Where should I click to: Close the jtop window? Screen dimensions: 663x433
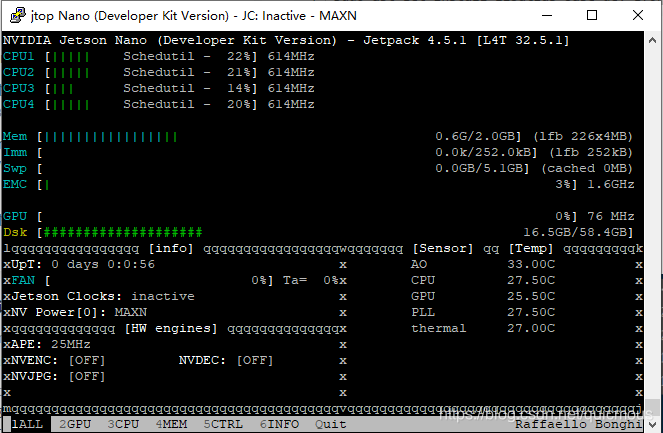[638, 15]
